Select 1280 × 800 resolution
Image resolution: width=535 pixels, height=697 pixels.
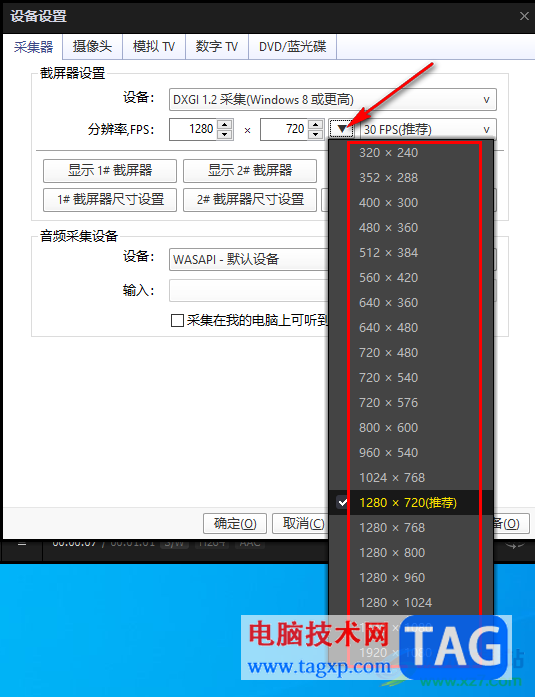(x=411, y=553)
